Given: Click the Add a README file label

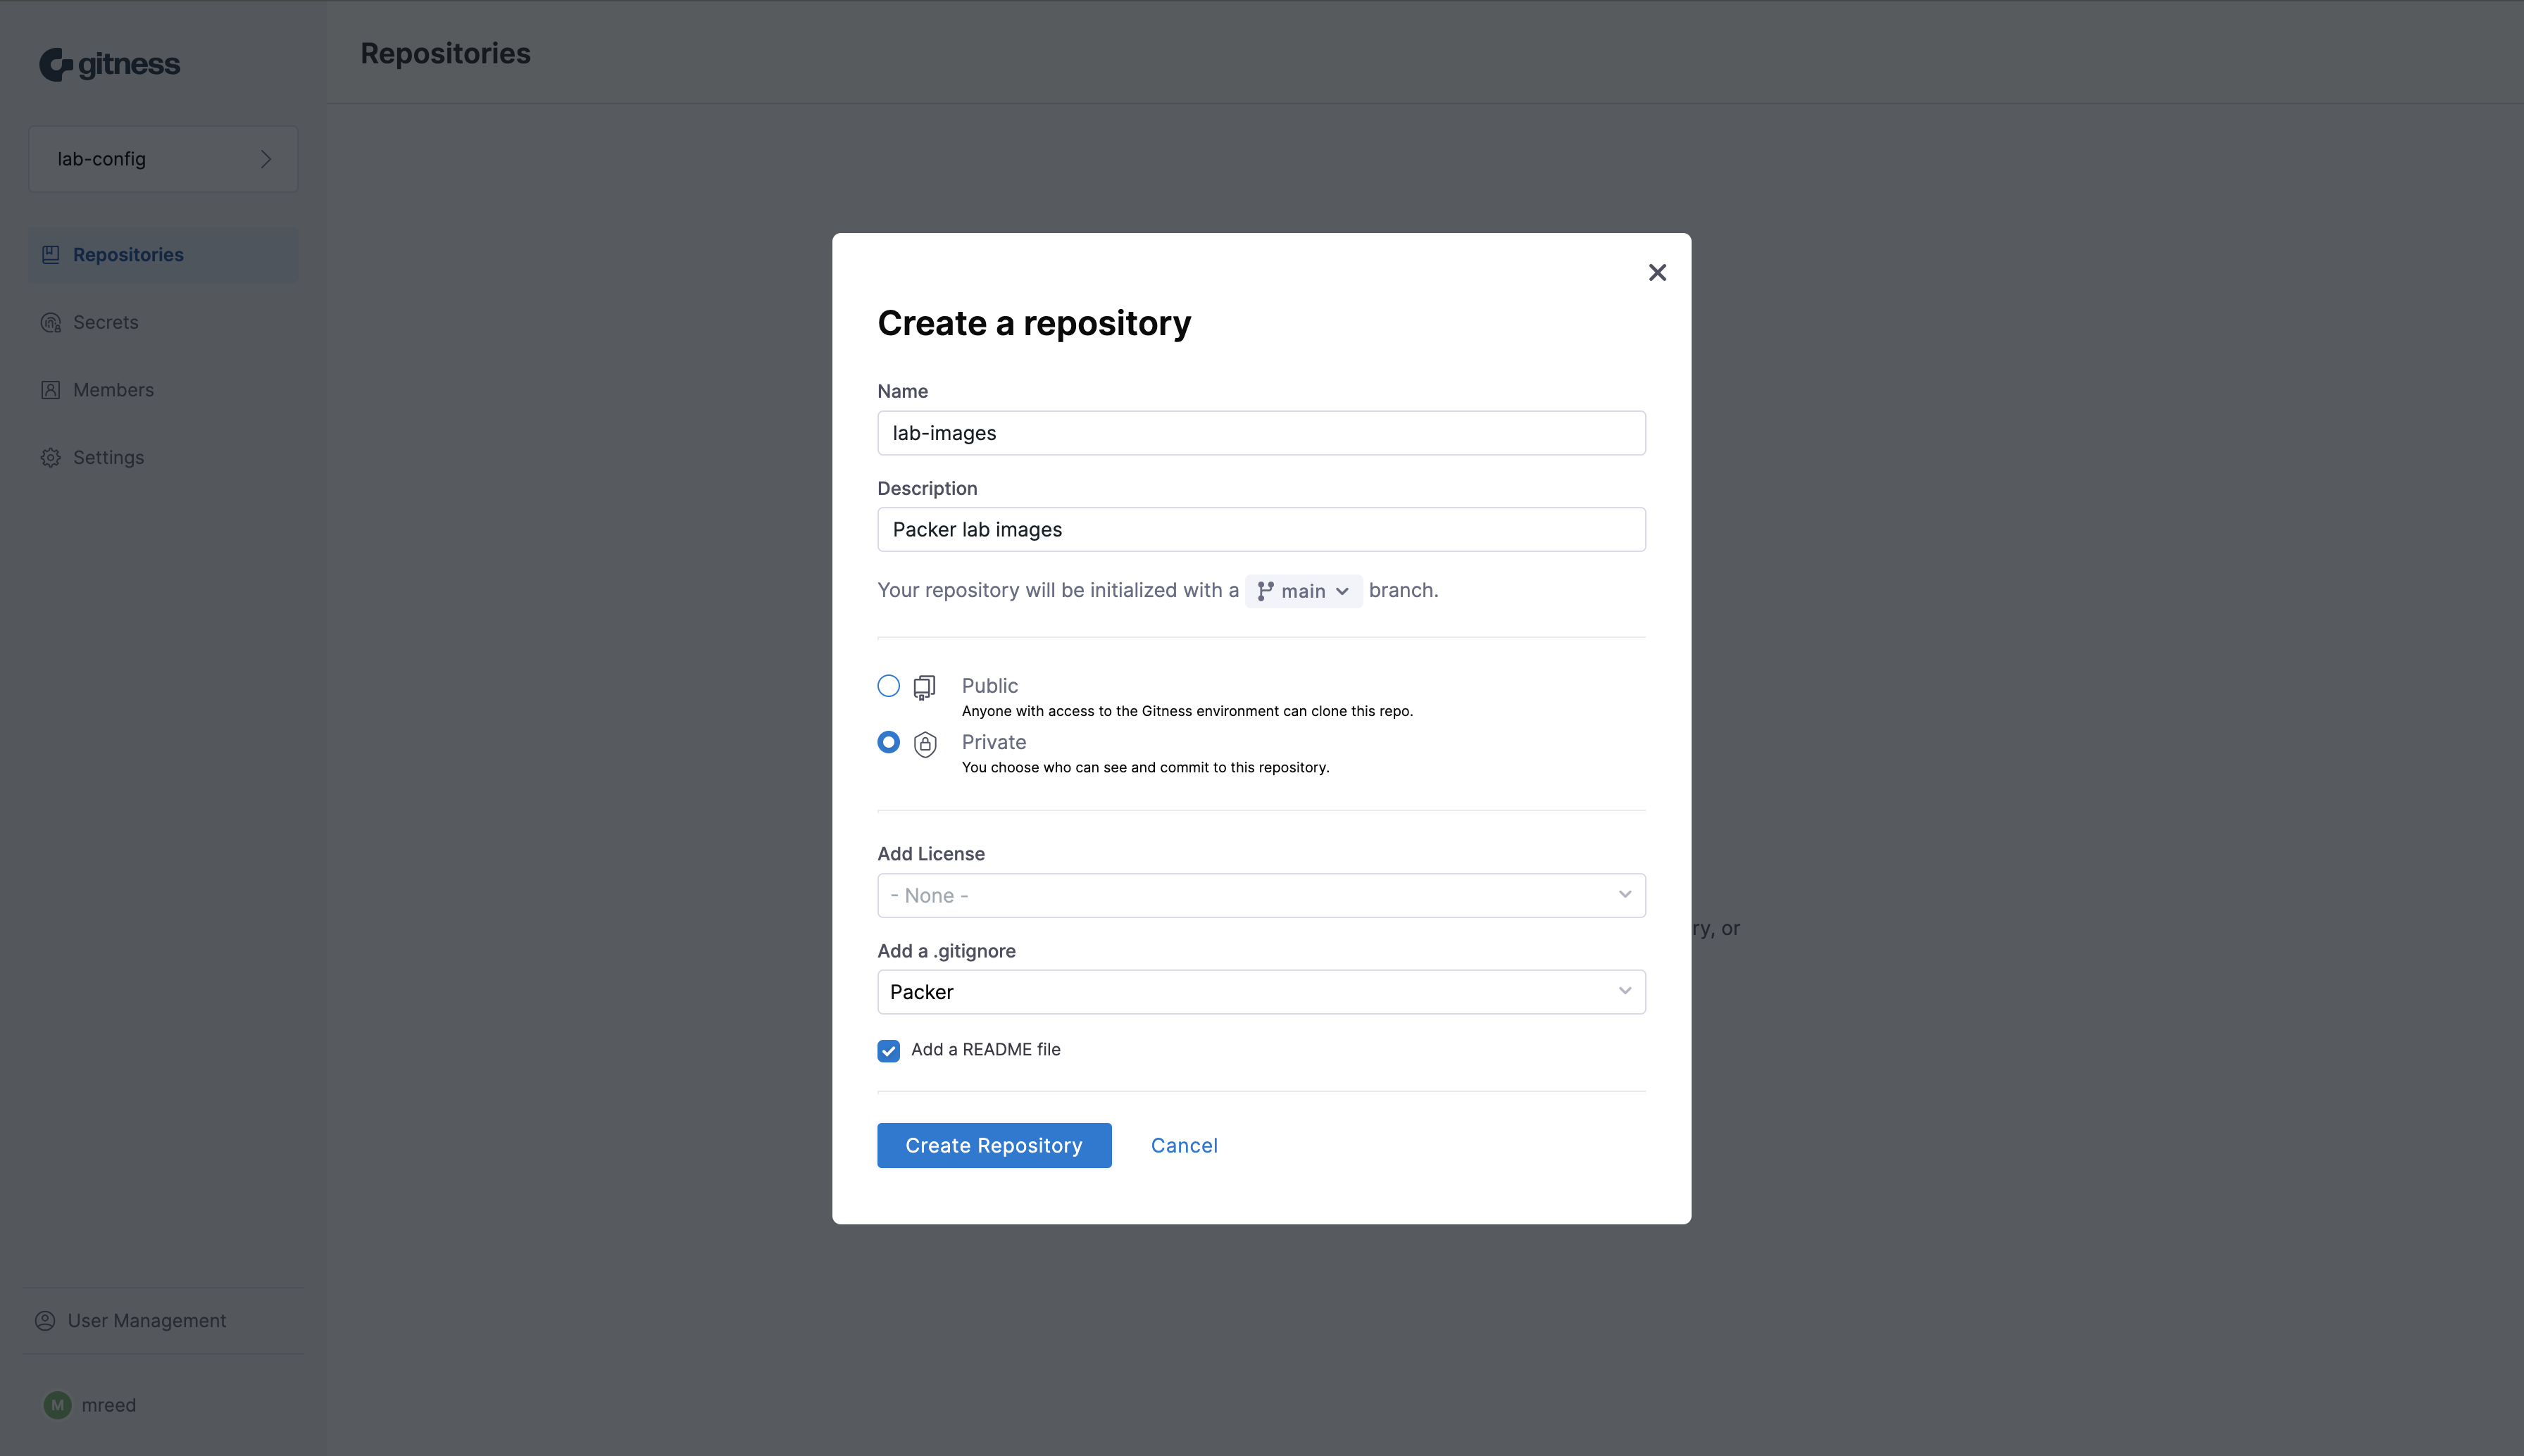Looking at the screenshot, I should point(985,1049).
